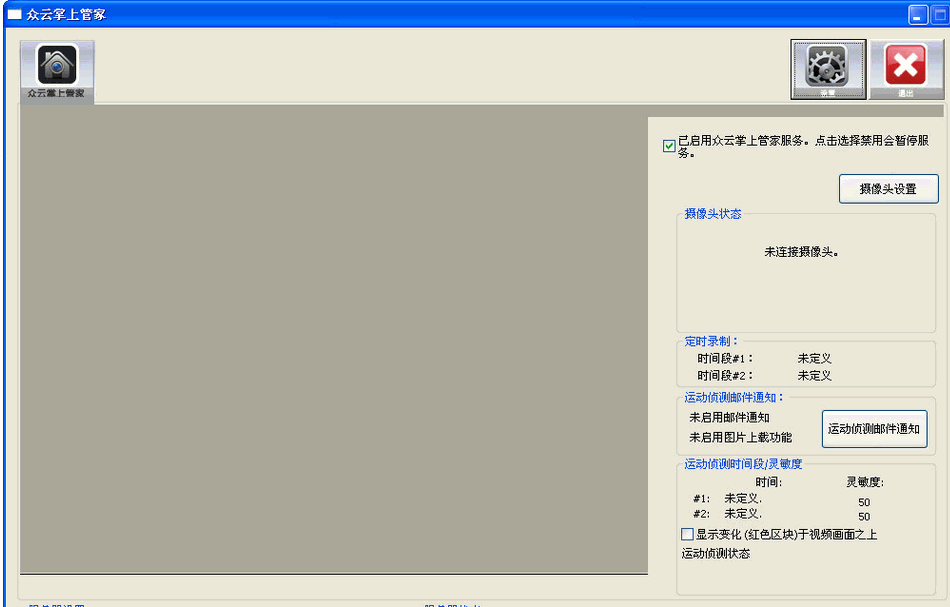Image resolution: width=950 pixels, height=607 pixels.
Task: Click the 运动侦测状态 label
Action: point(716,554)
